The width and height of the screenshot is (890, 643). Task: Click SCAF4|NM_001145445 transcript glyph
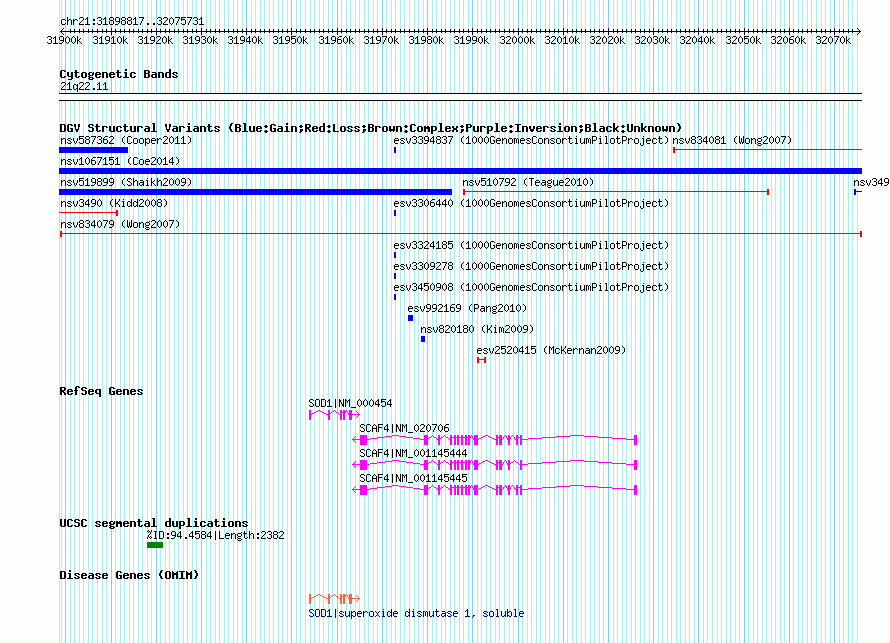point(495,490)
